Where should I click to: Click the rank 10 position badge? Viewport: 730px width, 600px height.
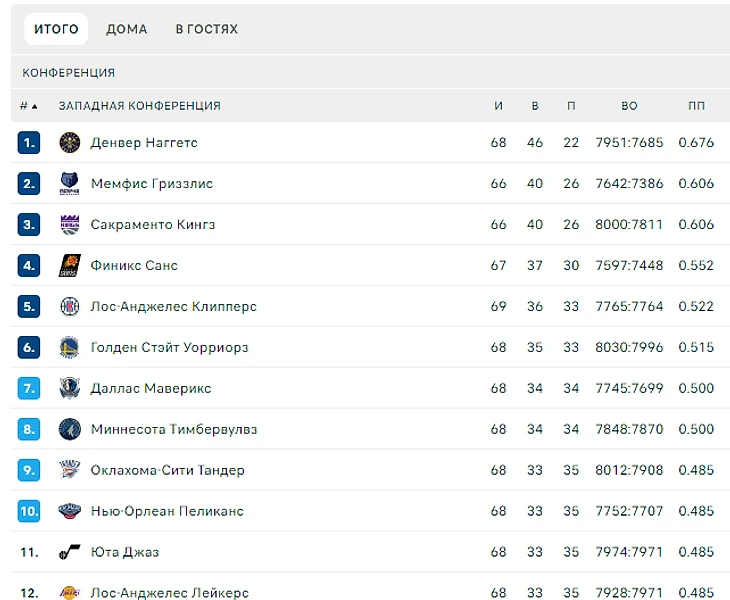[x=29, y=512]
